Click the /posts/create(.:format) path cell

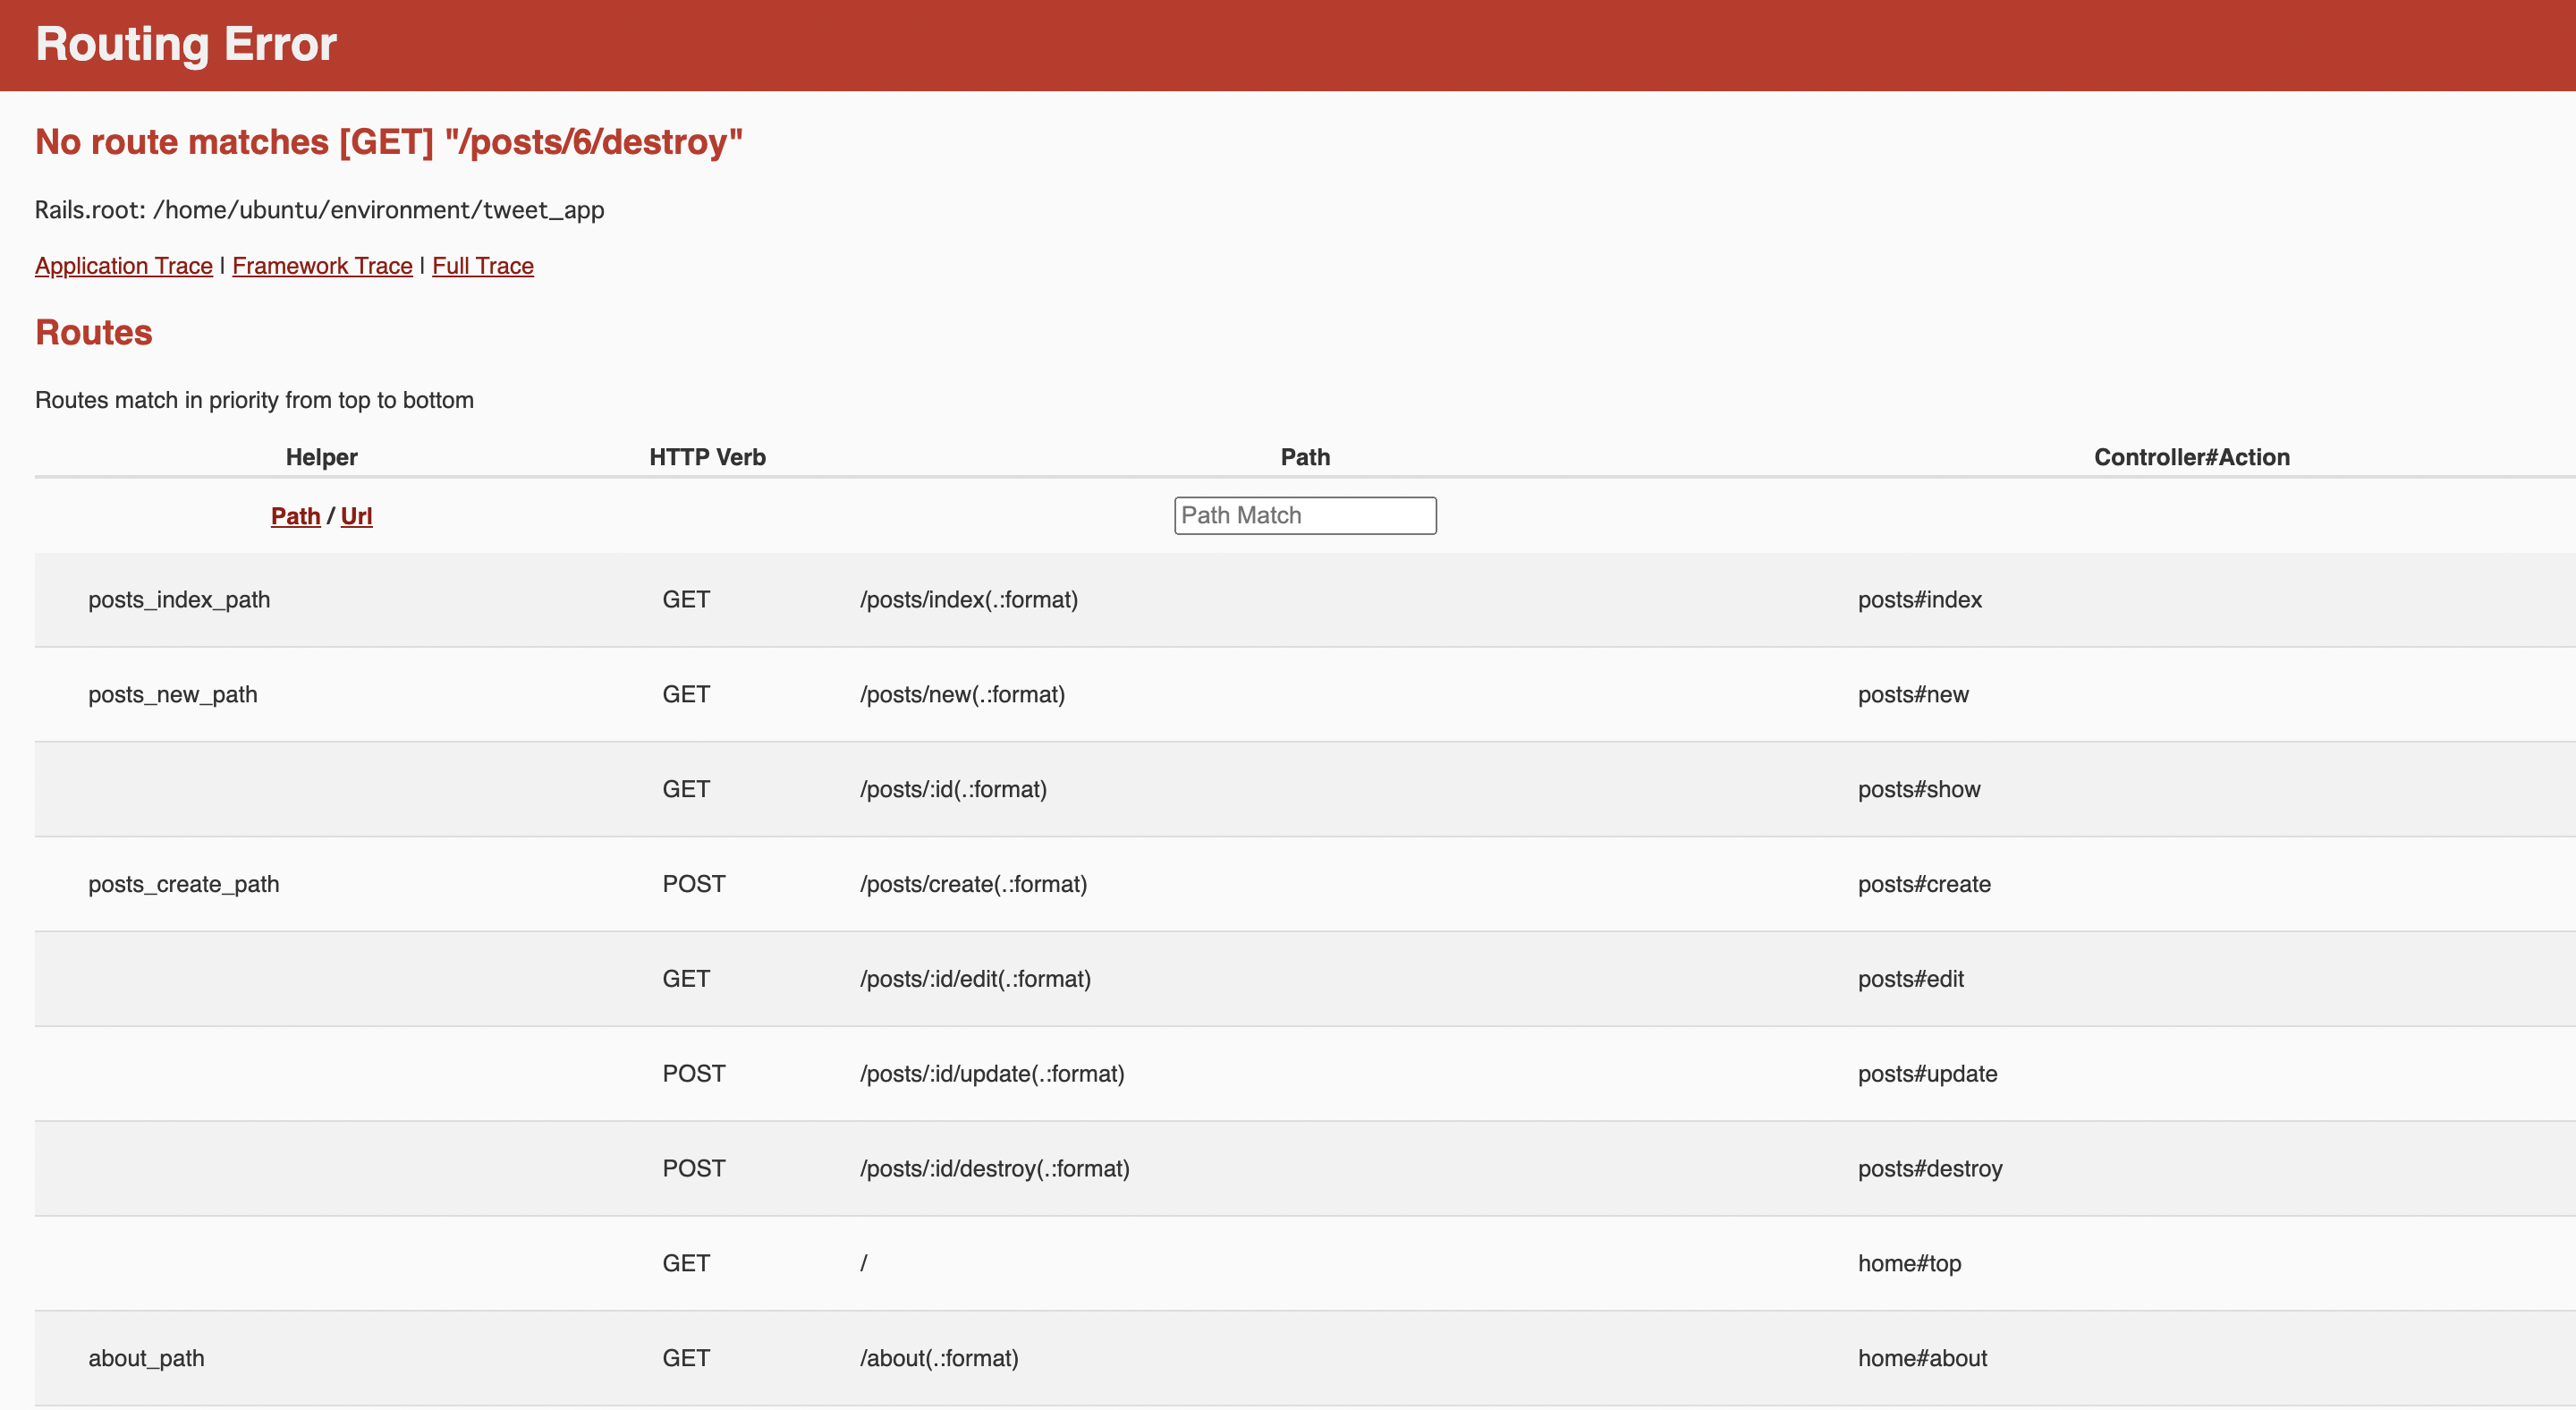[973, 884]
